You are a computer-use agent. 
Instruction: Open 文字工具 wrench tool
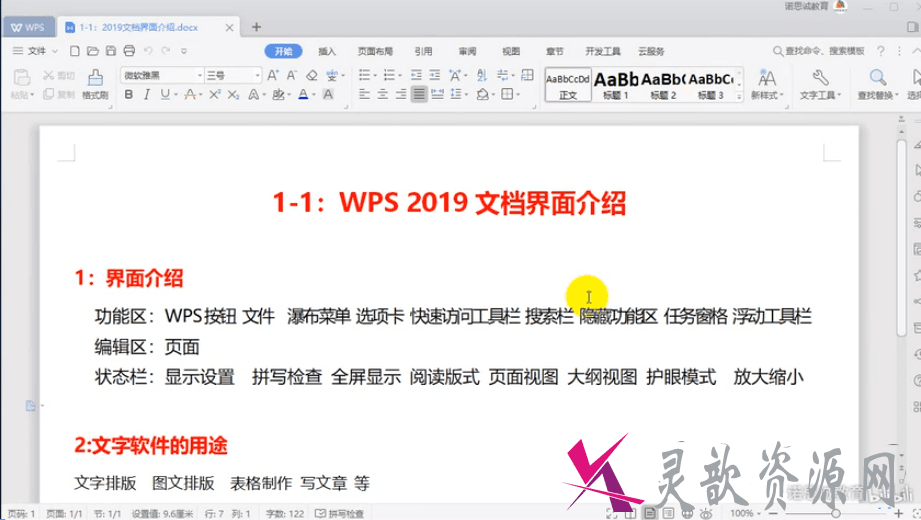[x=820, y=84]
